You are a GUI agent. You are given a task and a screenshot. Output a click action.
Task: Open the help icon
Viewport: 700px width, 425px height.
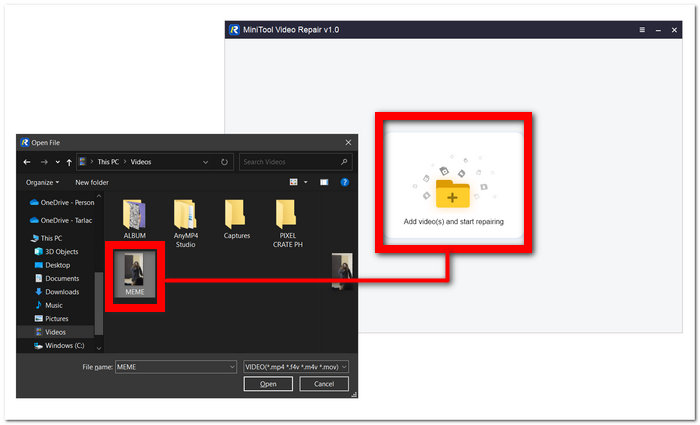[345, 182]
